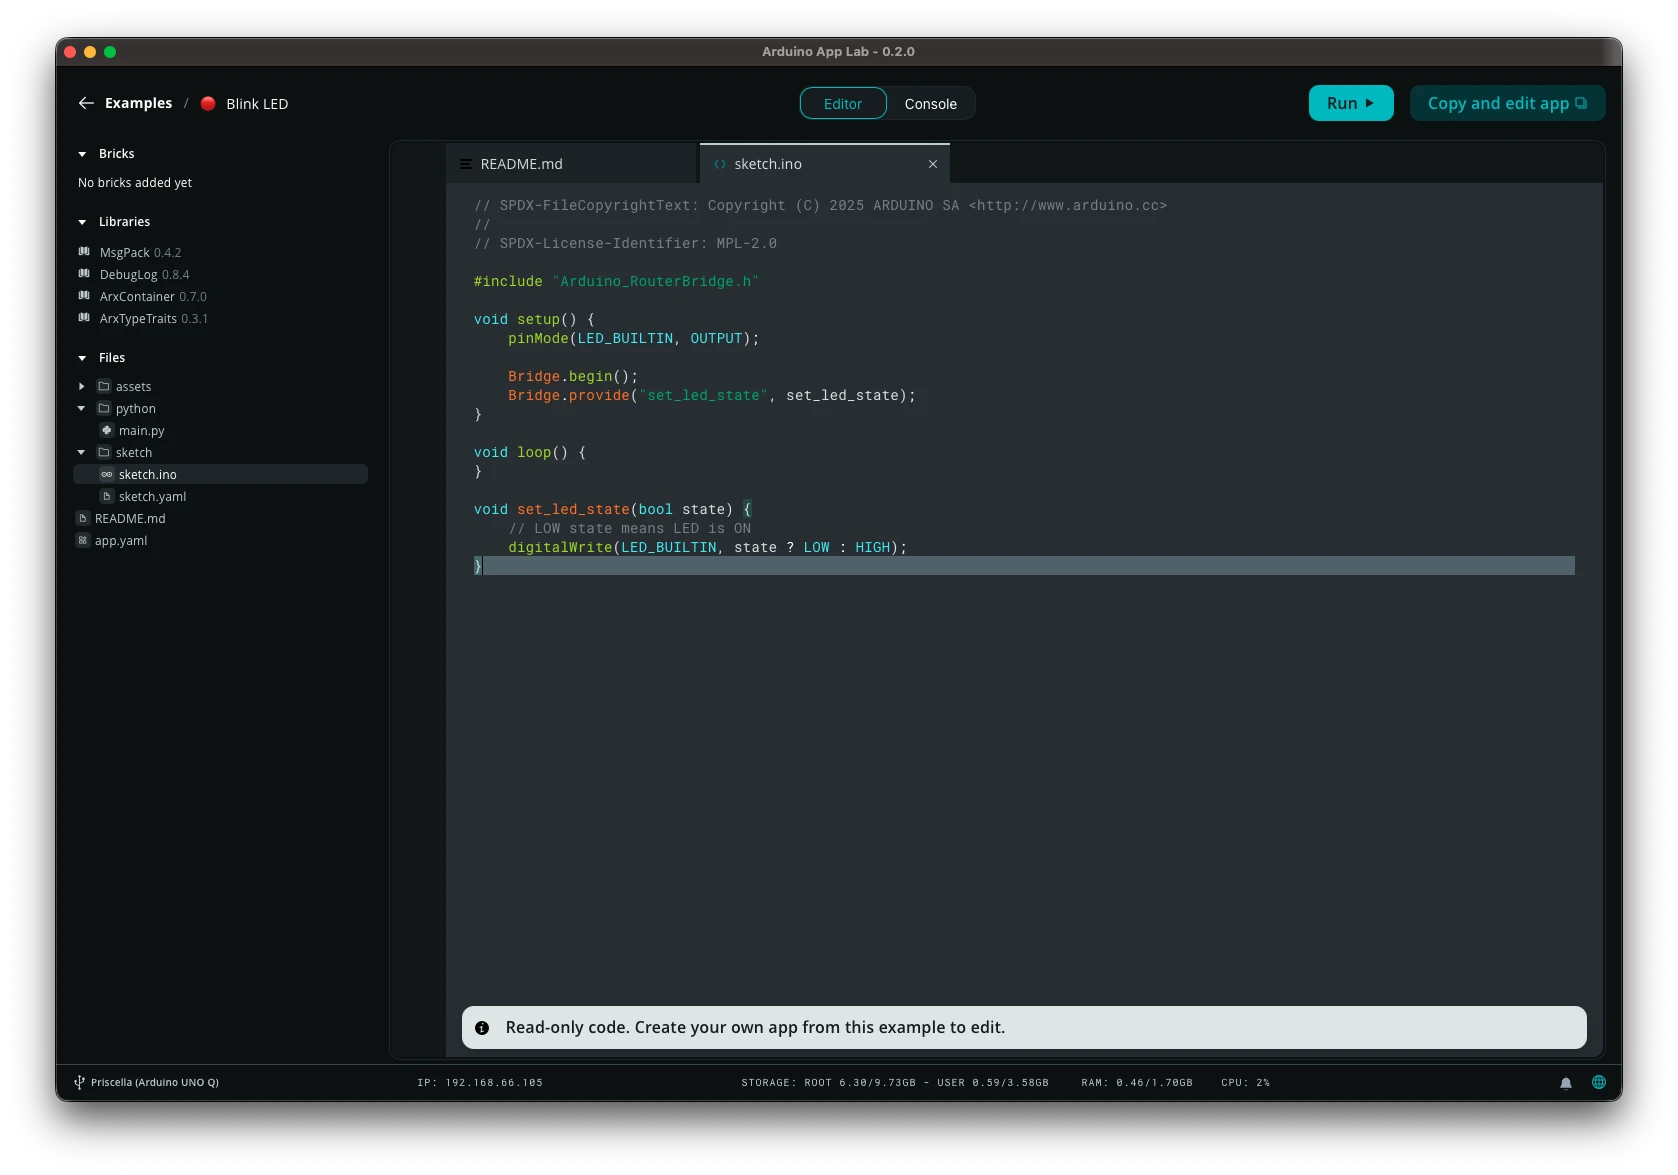Click the MsgPack library book icon
Viewport: 1678px width, 1175px height.
[x=84, y=252]
